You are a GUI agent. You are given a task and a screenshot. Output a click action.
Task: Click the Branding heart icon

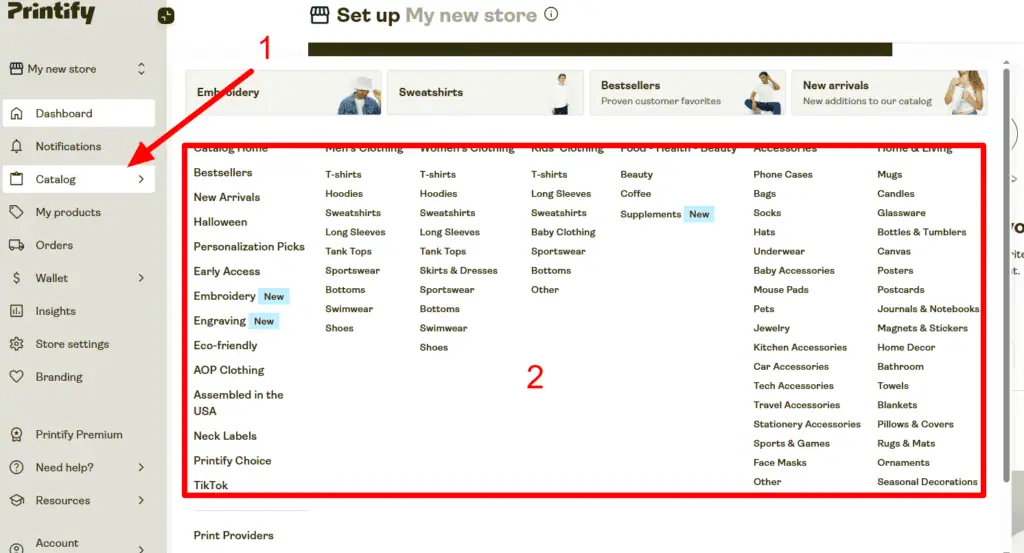pyautogui.click(x=16, y=377)
